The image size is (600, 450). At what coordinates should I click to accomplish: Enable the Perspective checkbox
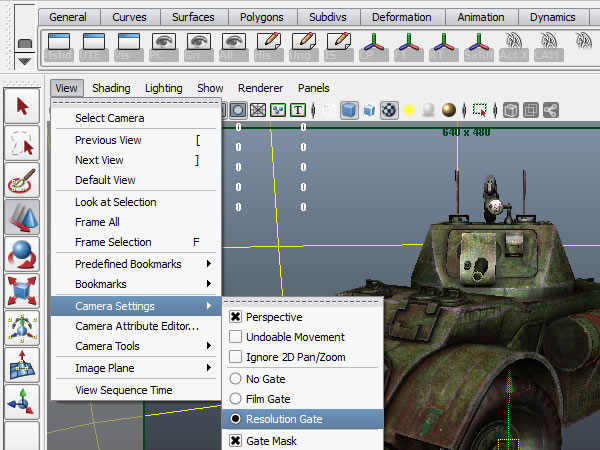[235, 317]
